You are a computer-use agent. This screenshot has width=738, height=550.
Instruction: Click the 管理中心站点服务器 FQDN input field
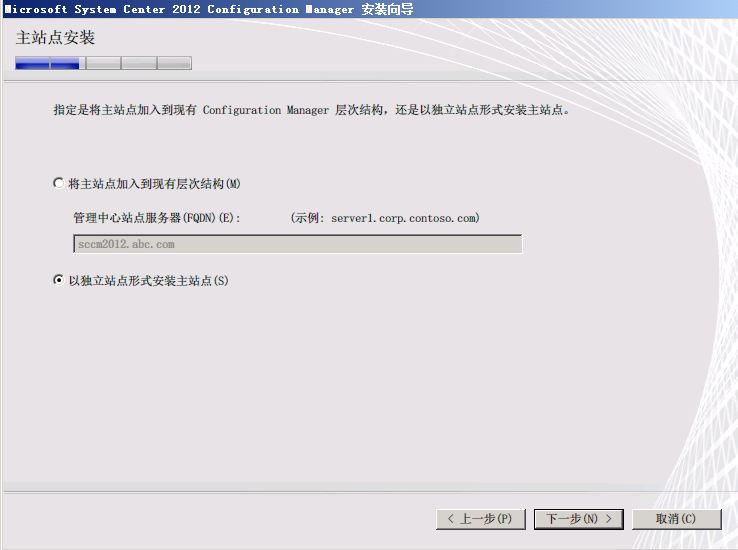(x=297, y=244)
